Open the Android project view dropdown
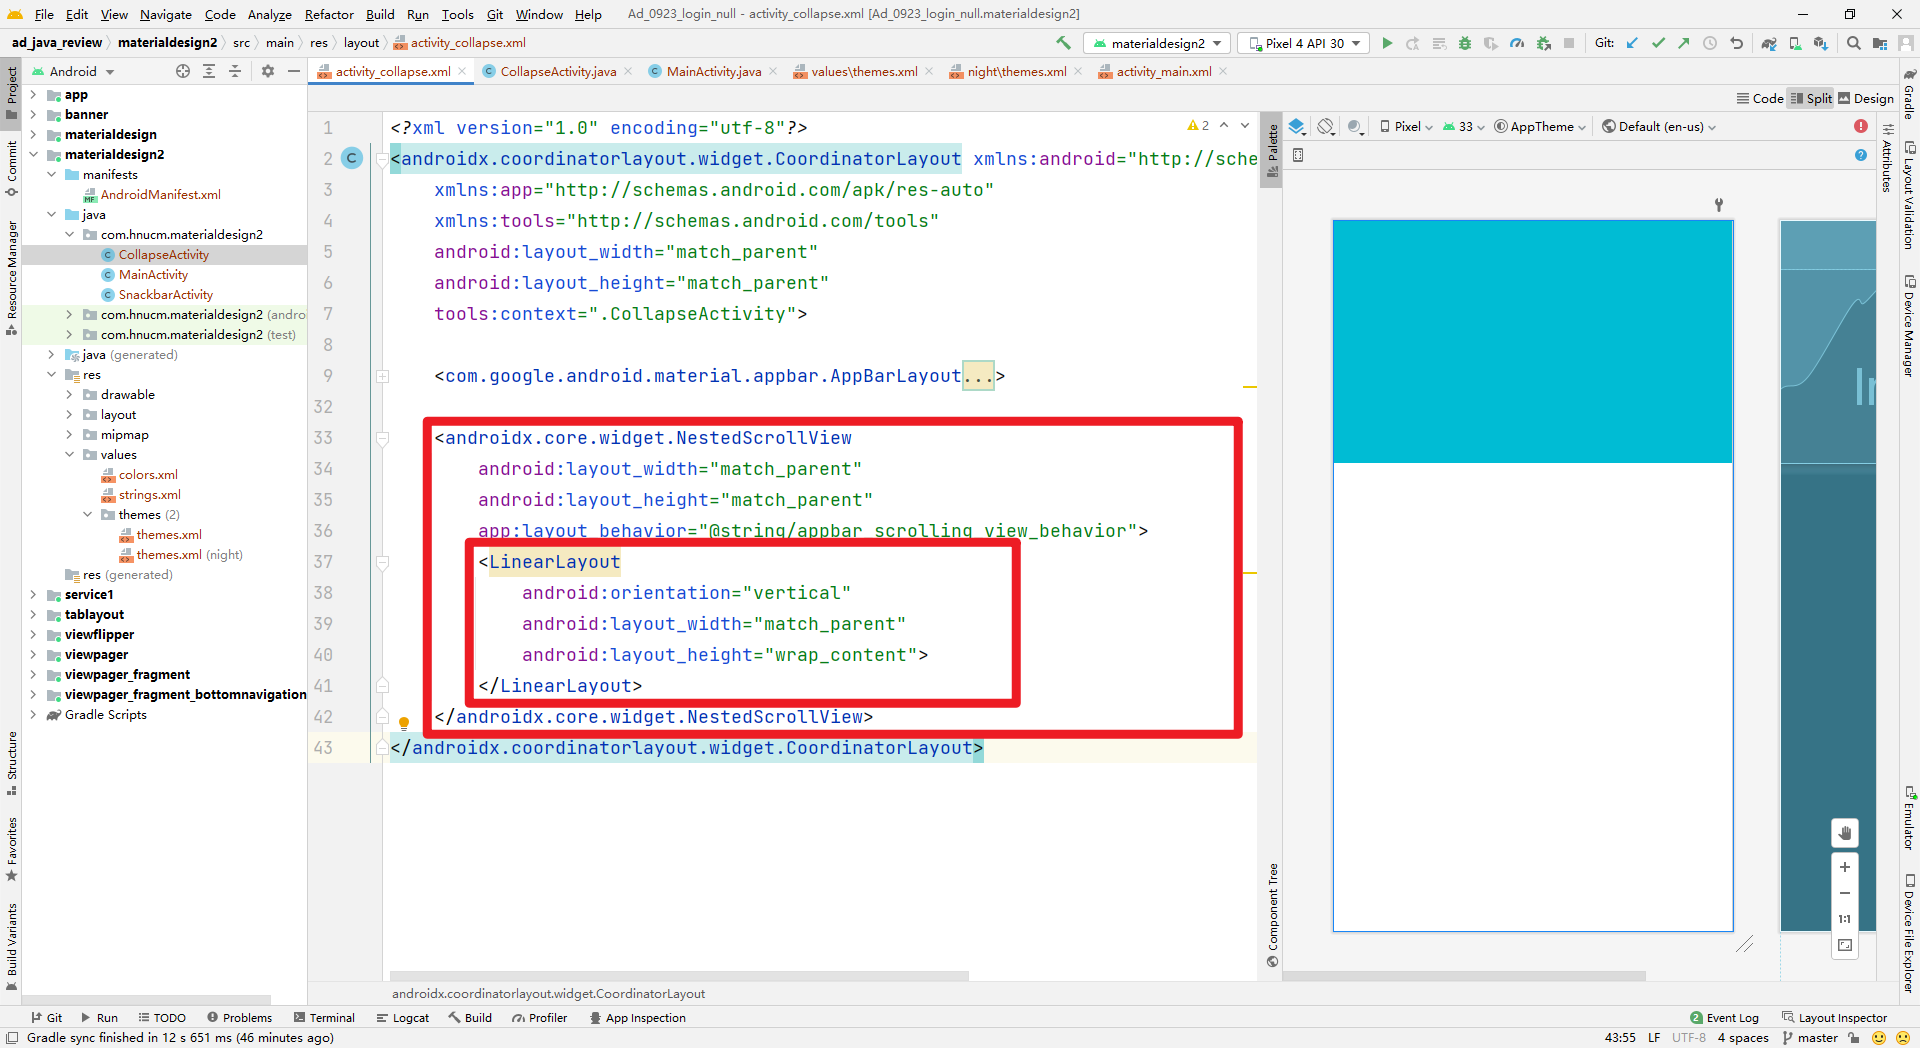Screen dimensions: 1920x1048 pos(73,71)
